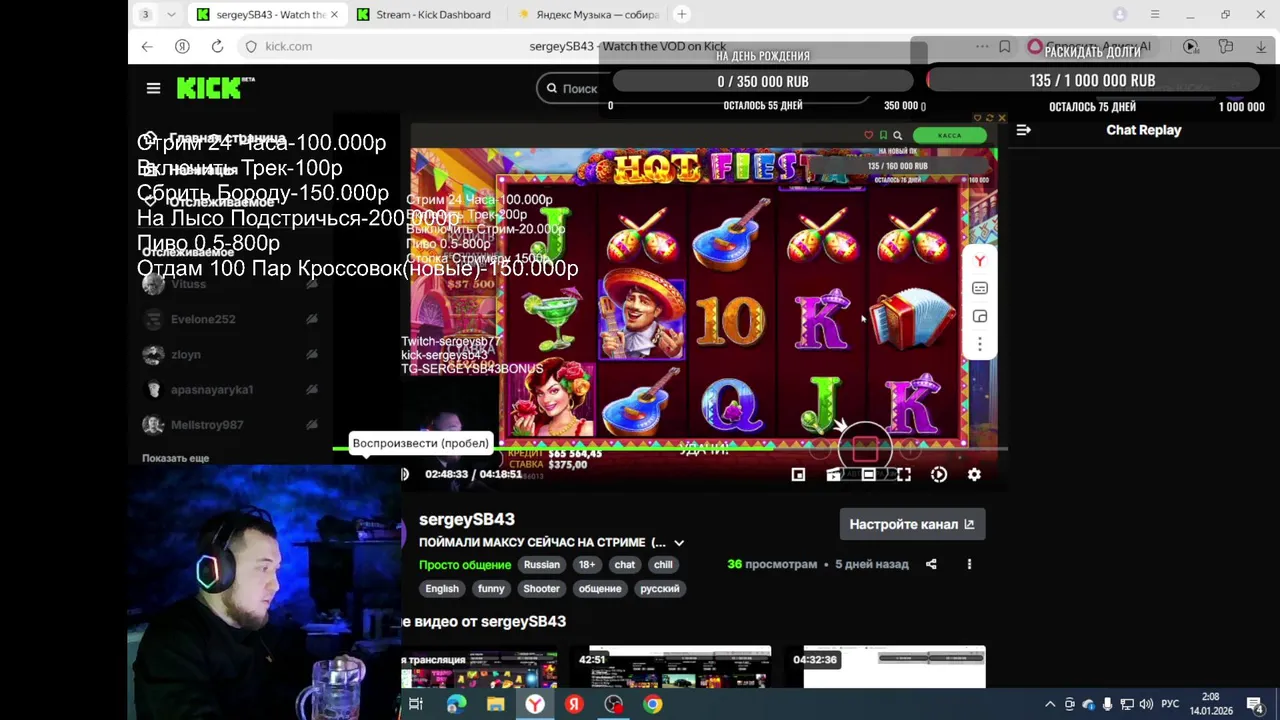Enter fullscreen mode in video player
The width and height of the screenshot is (1280, 720).
pyautogui.click(x=904, y=475)
